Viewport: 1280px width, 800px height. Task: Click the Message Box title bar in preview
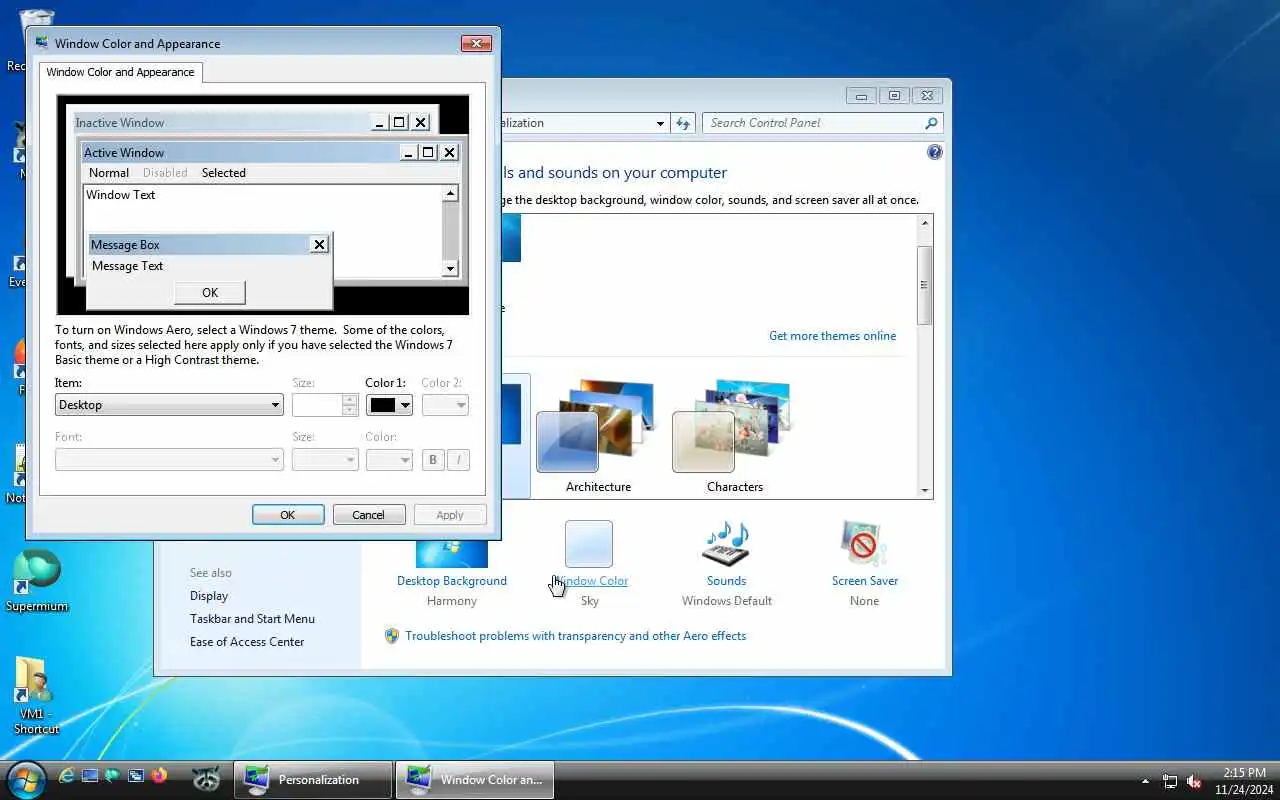tap(199, 244)
